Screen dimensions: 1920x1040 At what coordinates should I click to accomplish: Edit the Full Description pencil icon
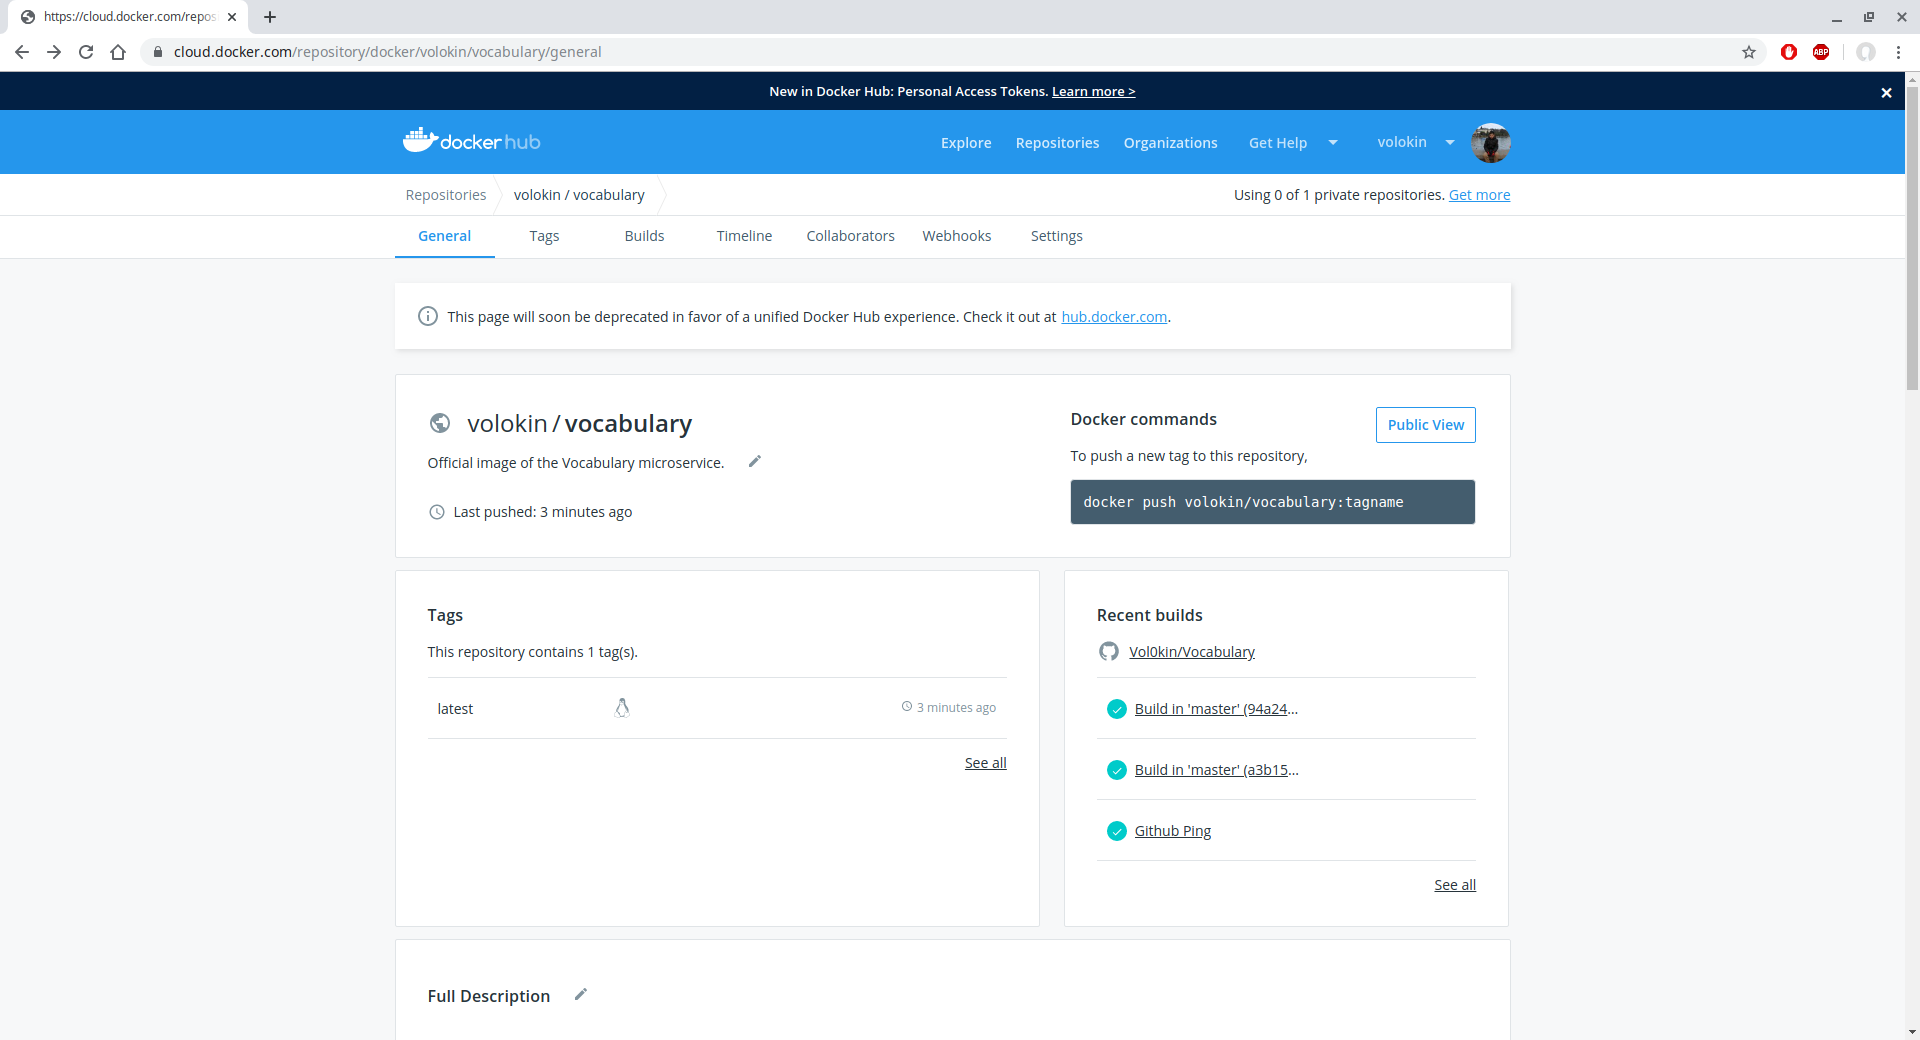[x=581, y=994]
